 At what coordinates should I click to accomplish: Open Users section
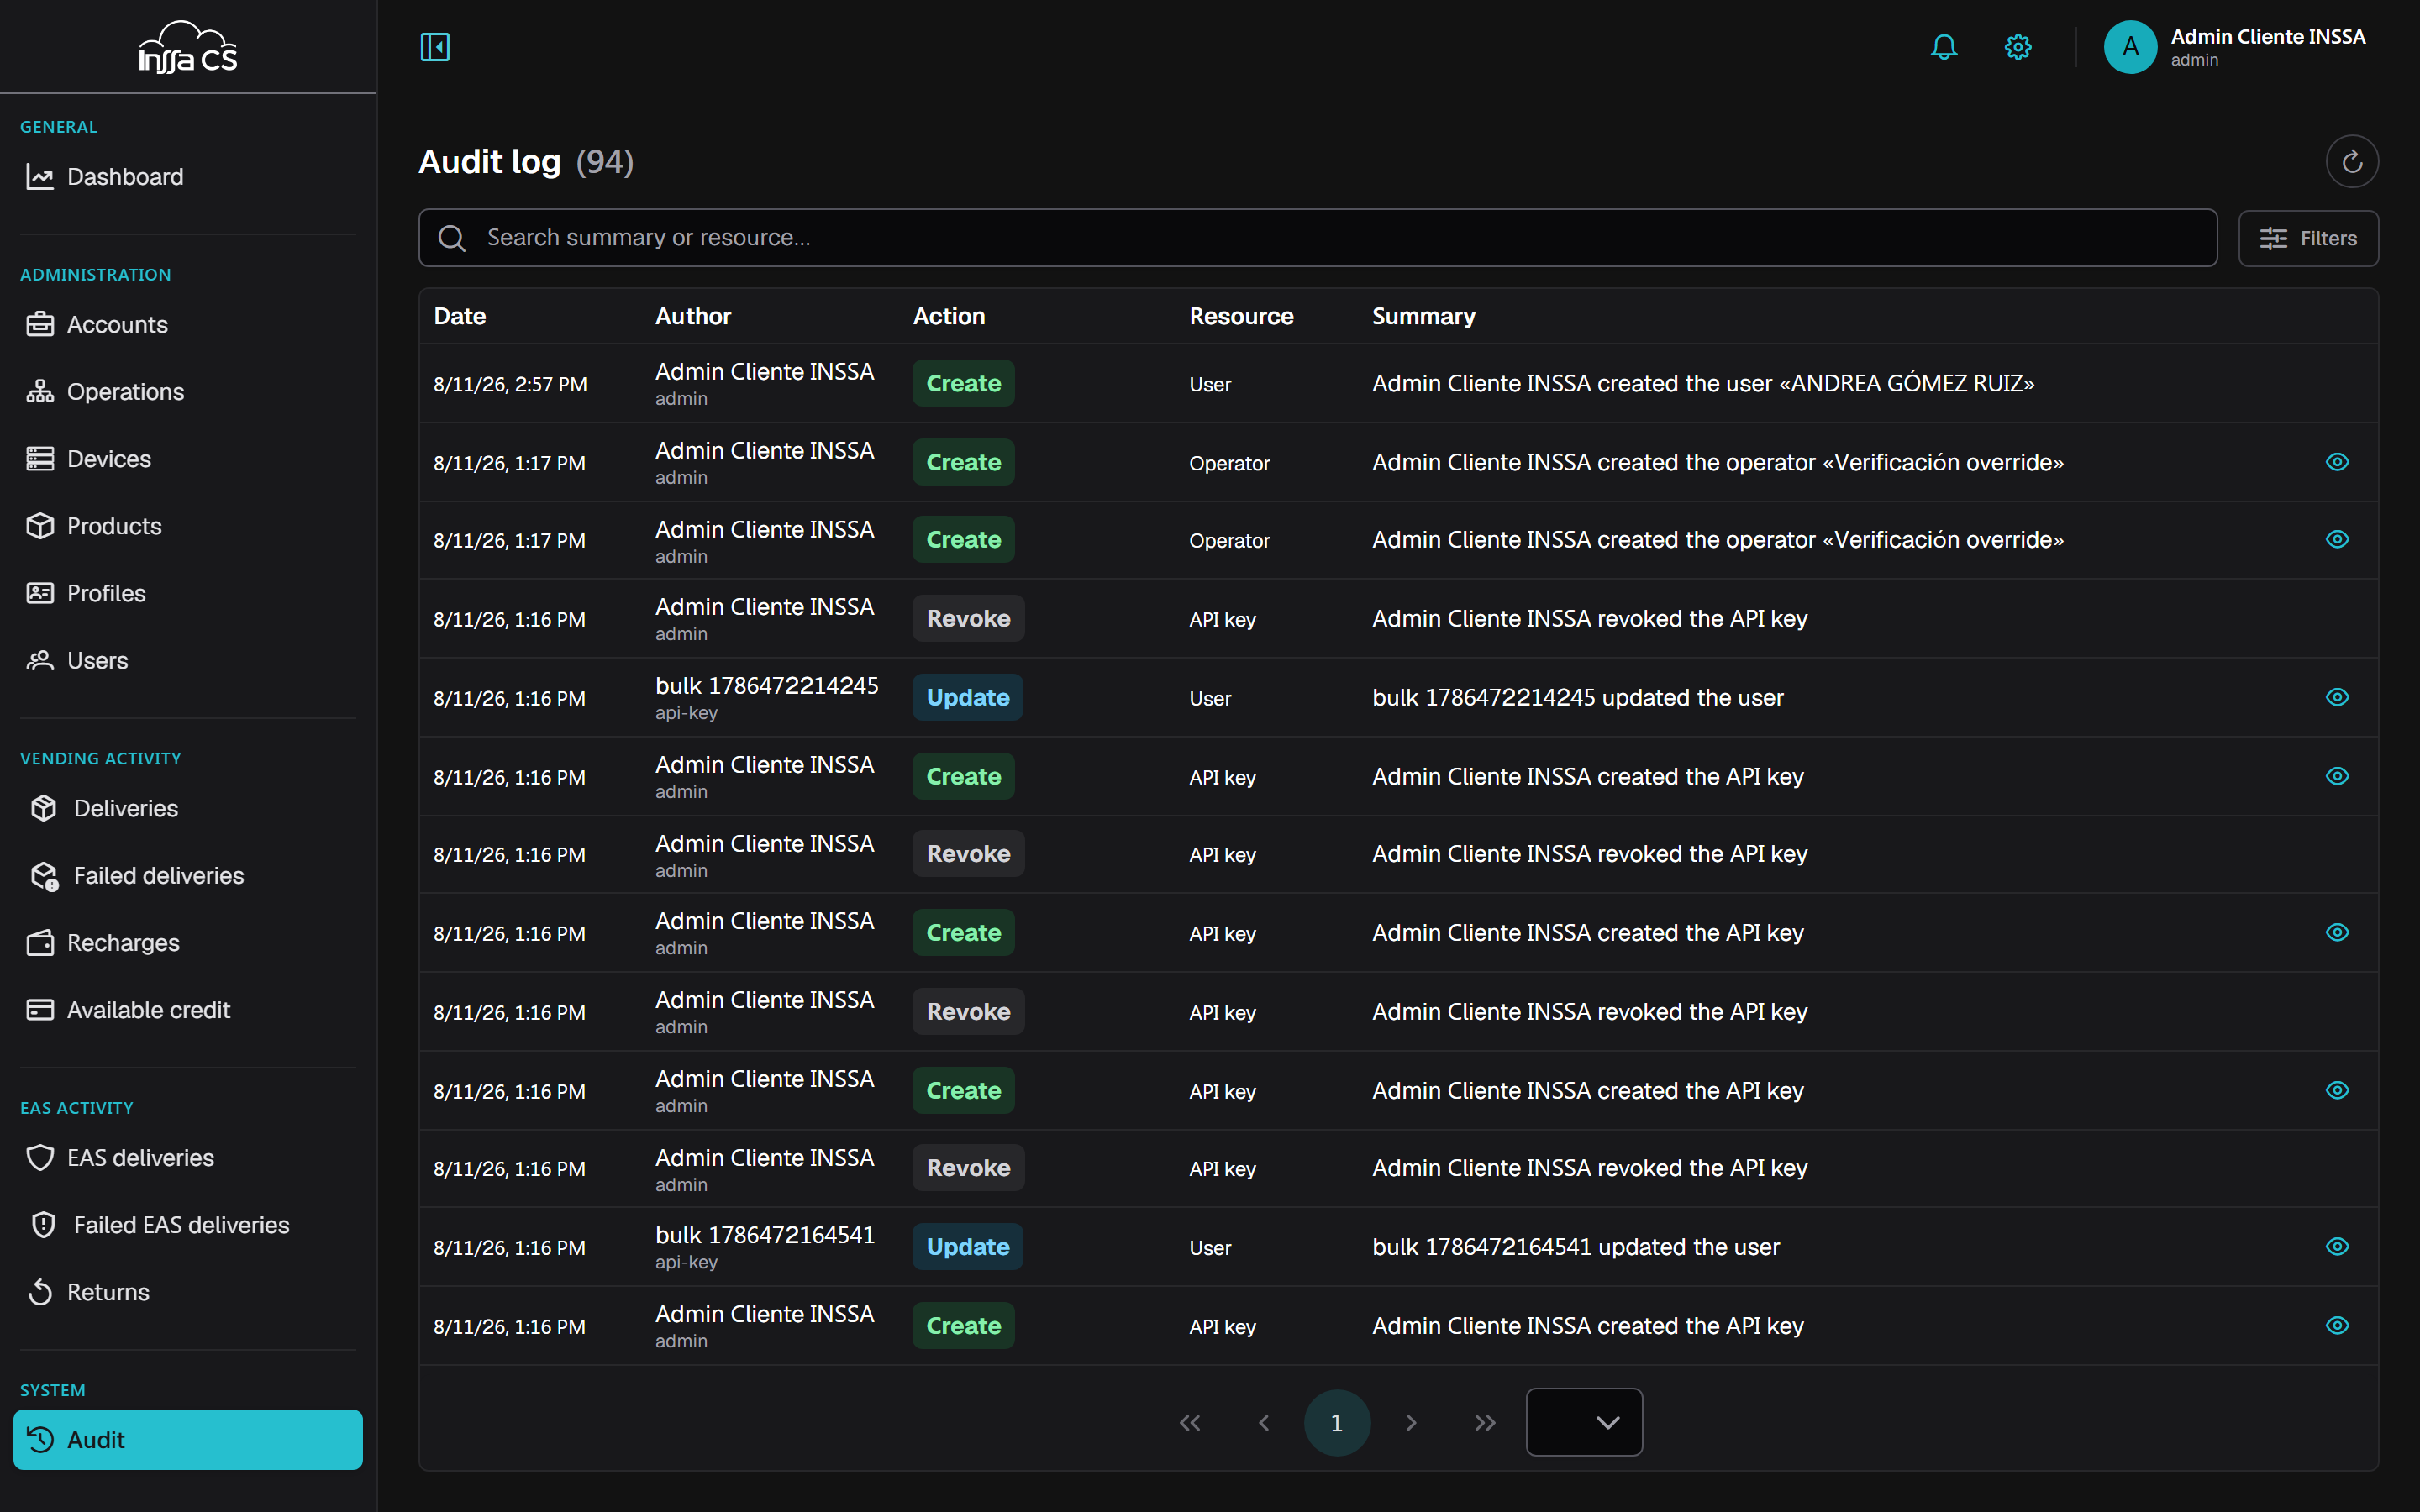coord(188,660)
